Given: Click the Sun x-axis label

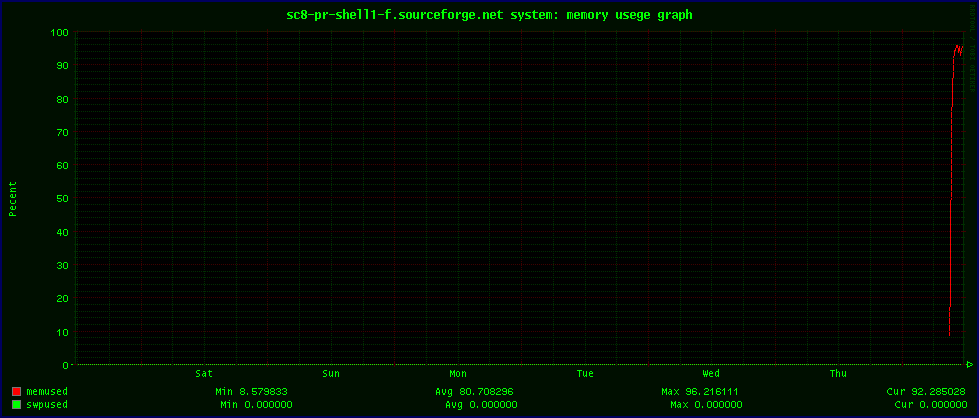Looking at the screenshot, I should pyautogui.click(x=331, y=374).
